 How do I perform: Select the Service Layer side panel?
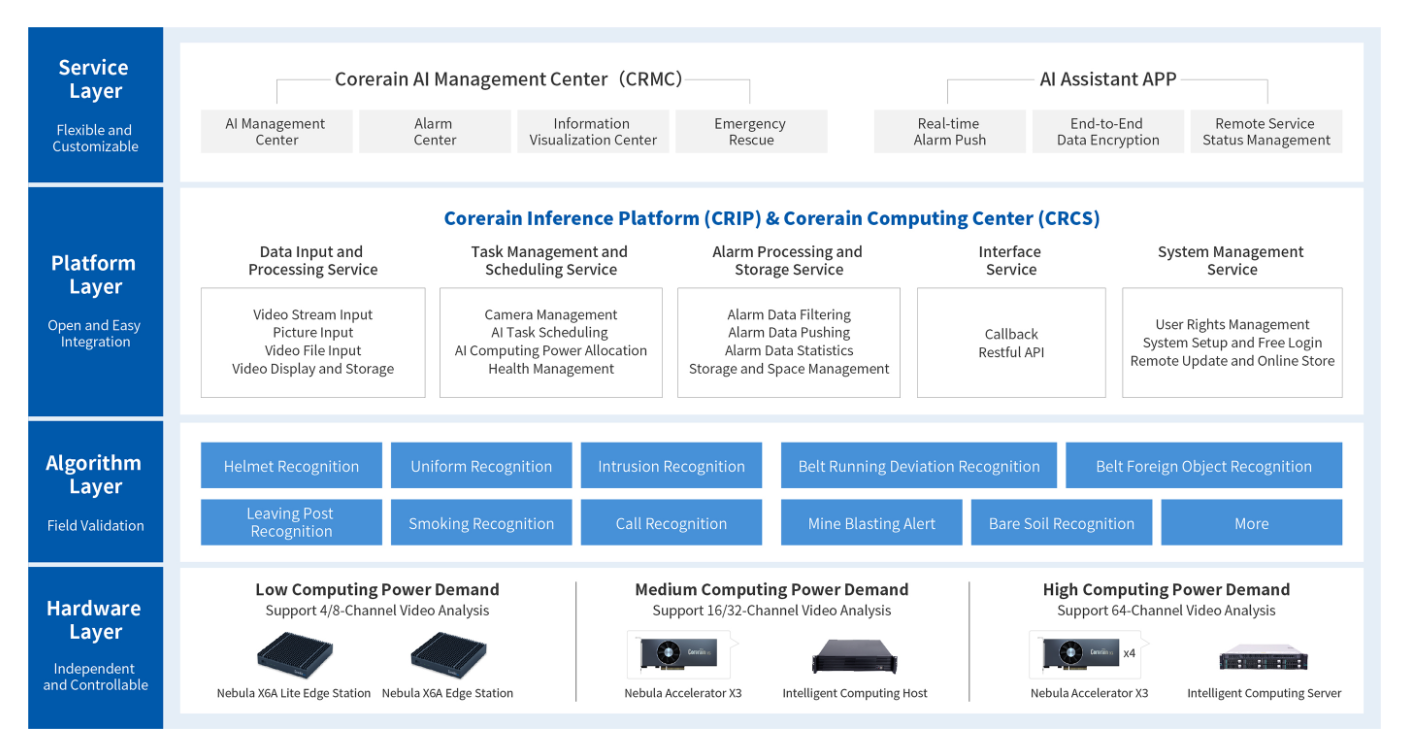point(95,105)
